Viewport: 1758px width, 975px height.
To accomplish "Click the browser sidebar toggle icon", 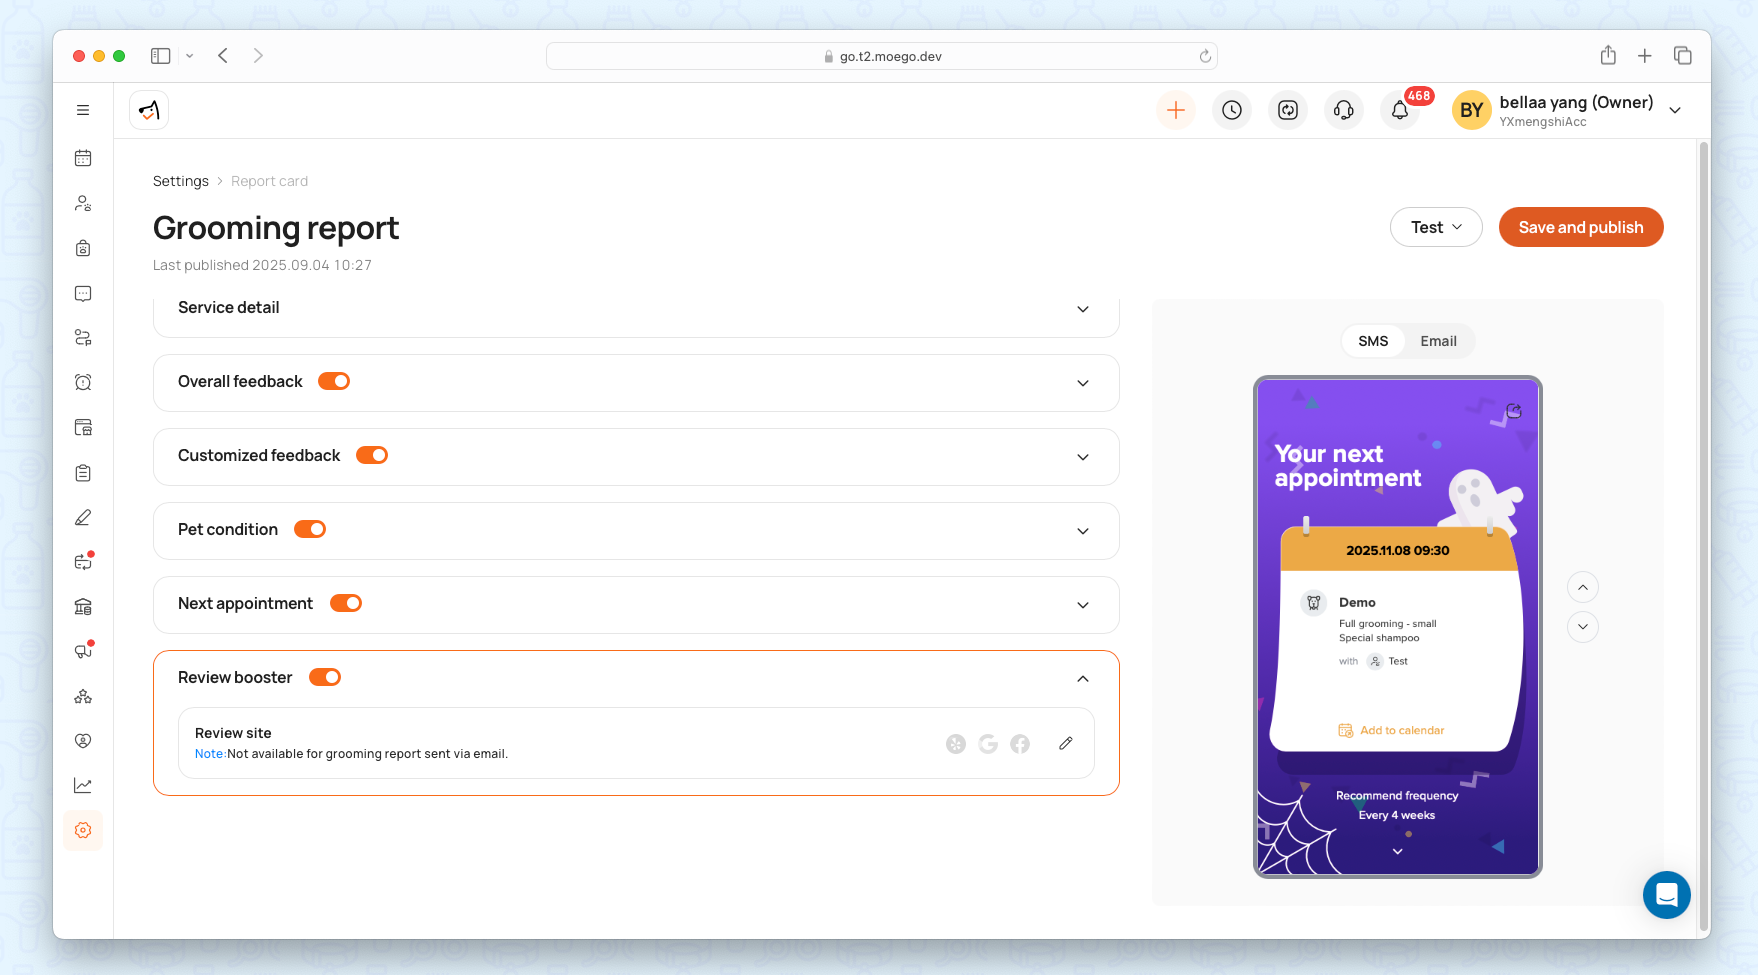I will pos(160,56).
